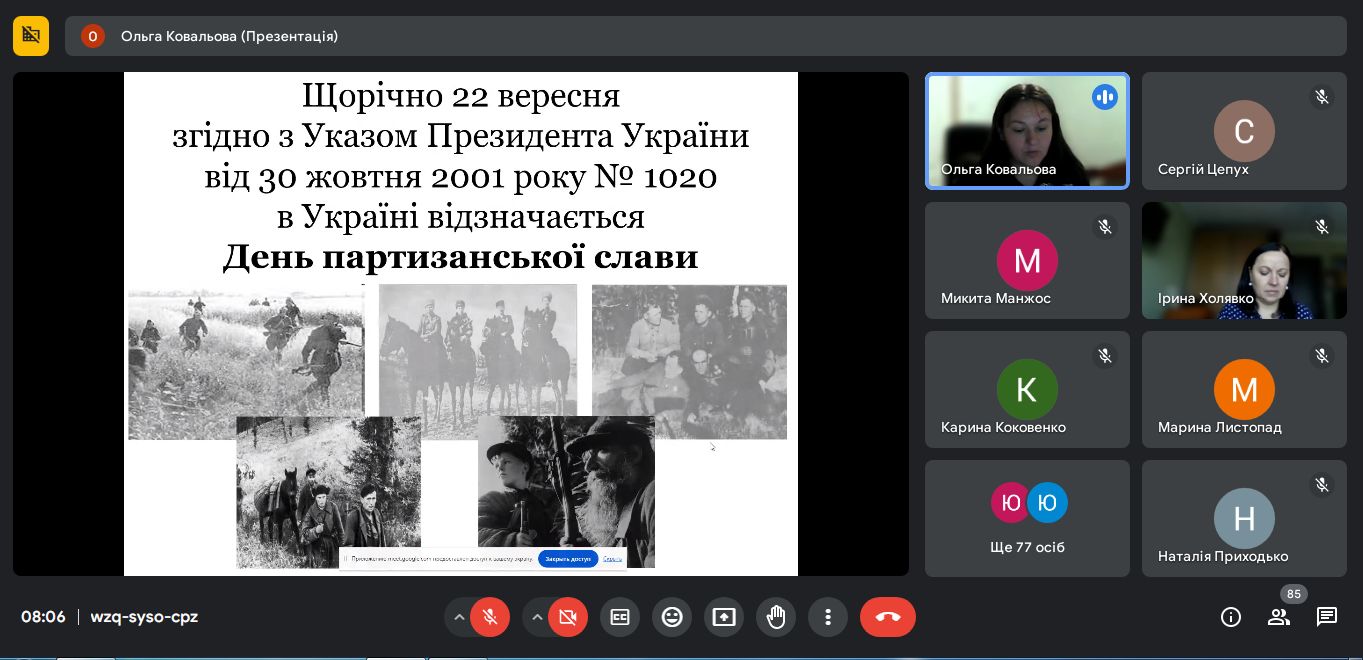Select Ірина Холявко's video tile
The width and height of the screenshot is (1363, 660).
coord(1244,260)
